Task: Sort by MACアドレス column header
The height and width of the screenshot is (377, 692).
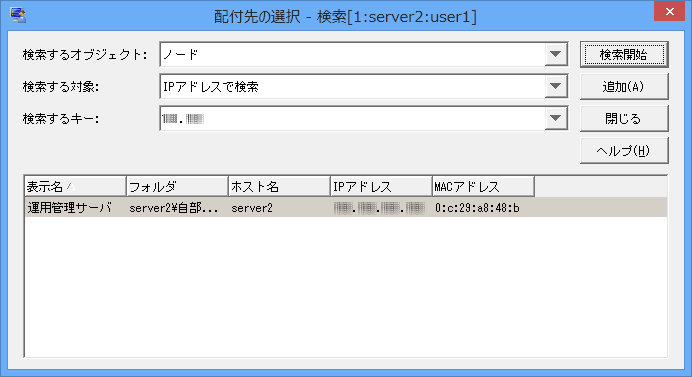Action: point(483,187)
